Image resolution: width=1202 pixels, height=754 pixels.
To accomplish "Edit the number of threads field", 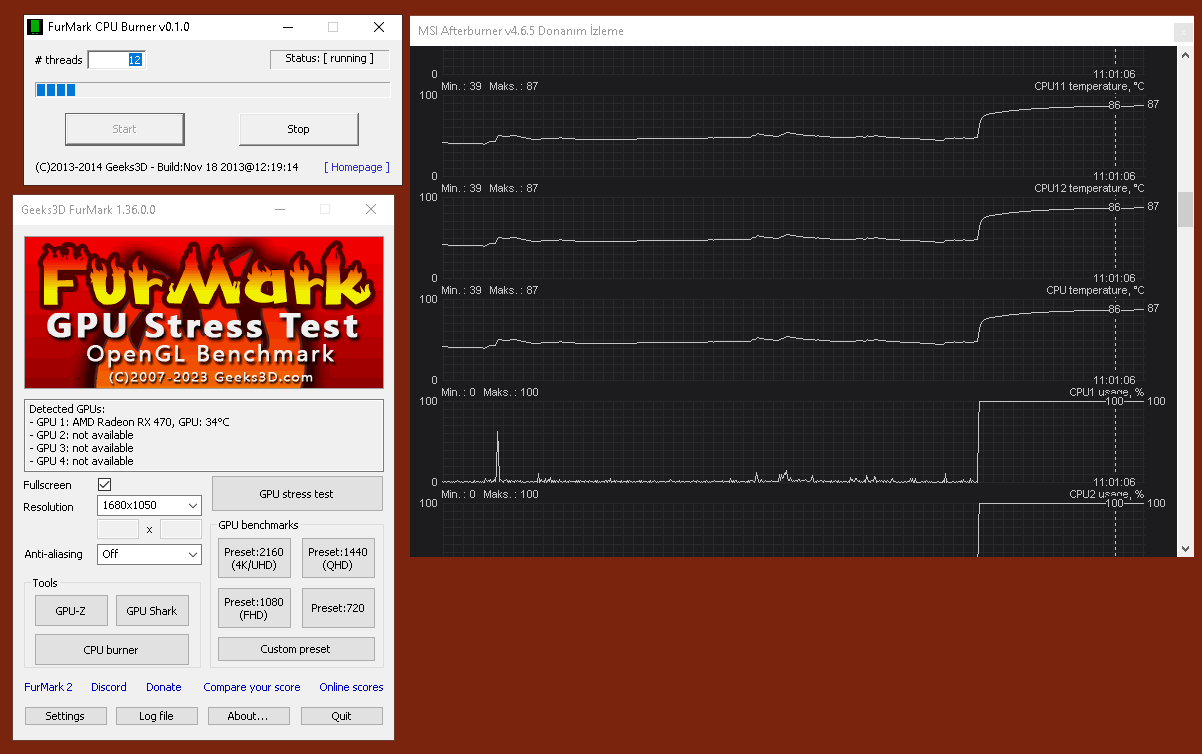I will [116, 60].
